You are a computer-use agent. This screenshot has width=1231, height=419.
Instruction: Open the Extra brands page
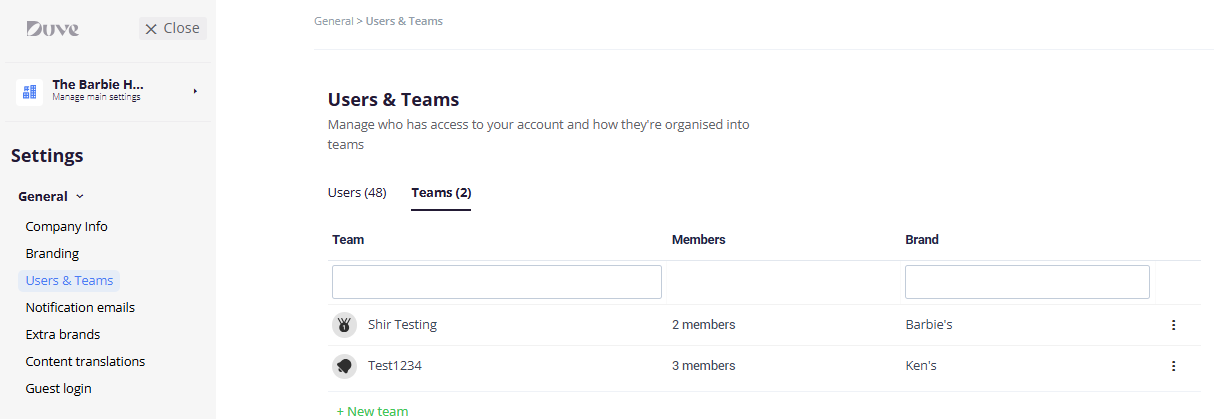63,335
